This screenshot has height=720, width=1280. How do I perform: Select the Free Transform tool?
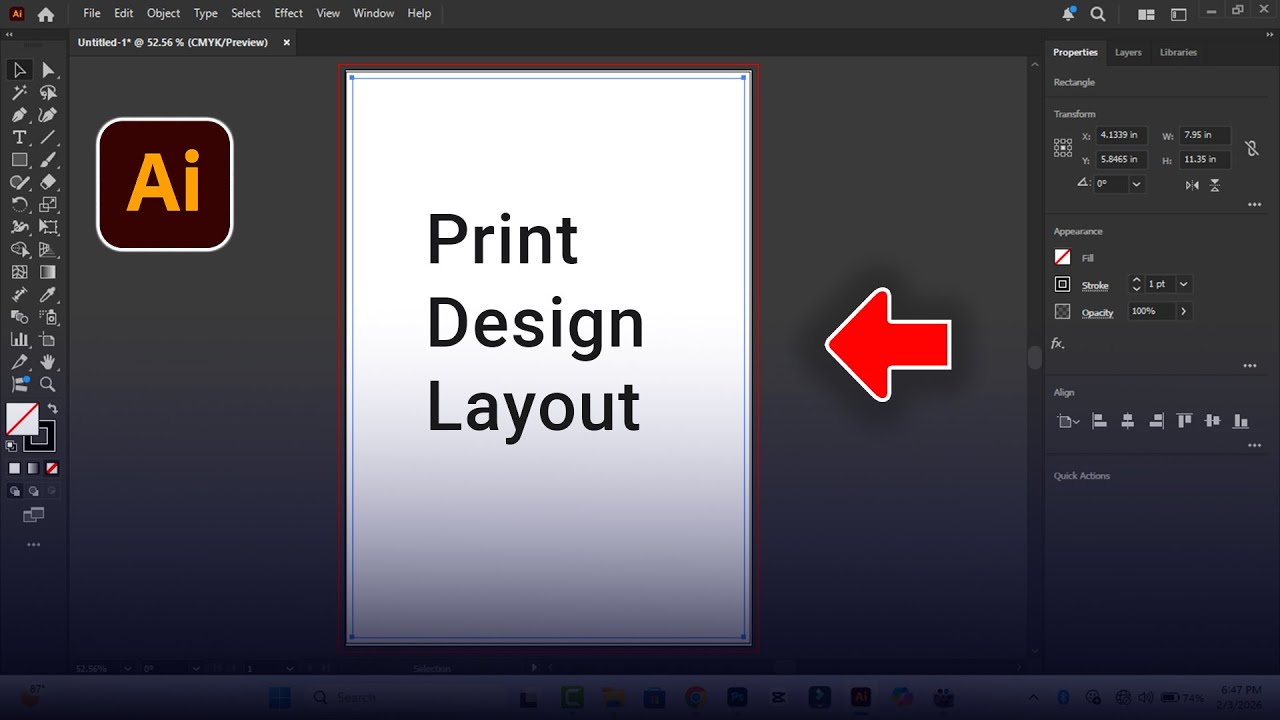[48, 227]
